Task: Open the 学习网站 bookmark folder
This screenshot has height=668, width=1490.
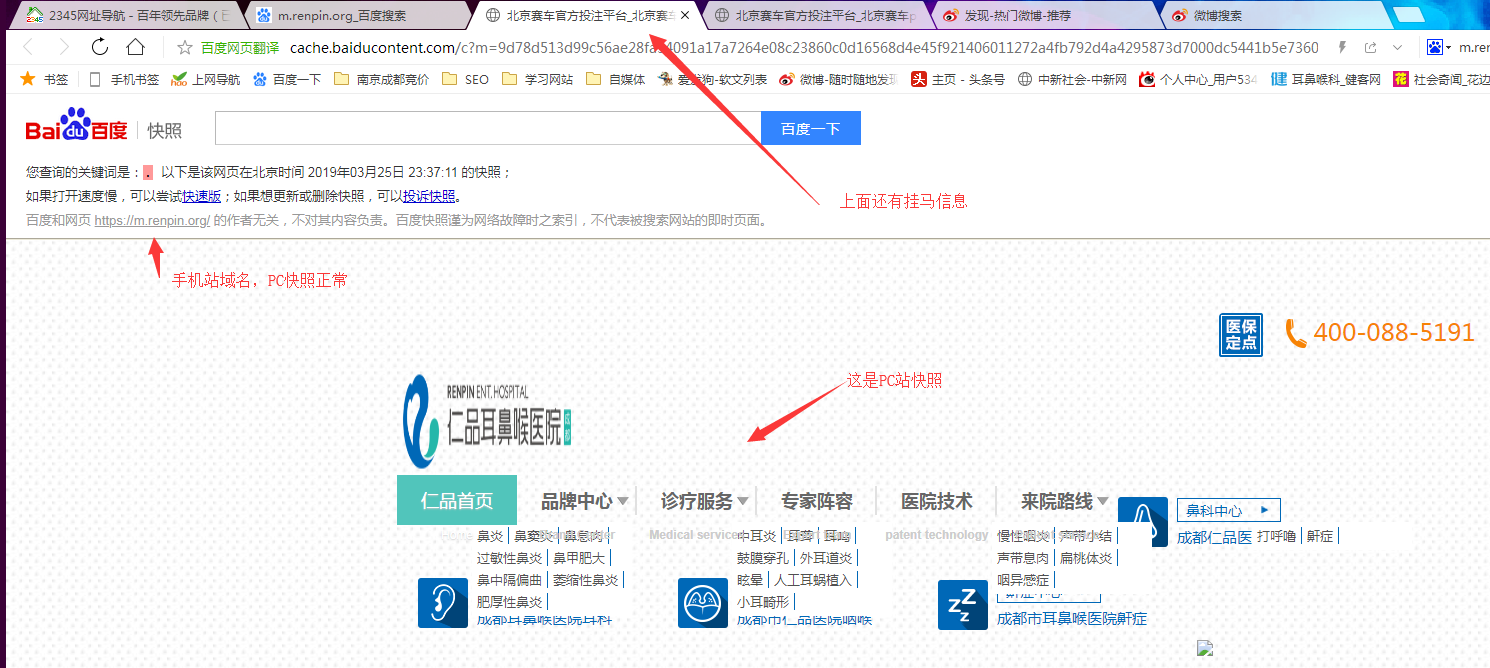Action: [537, 79]
